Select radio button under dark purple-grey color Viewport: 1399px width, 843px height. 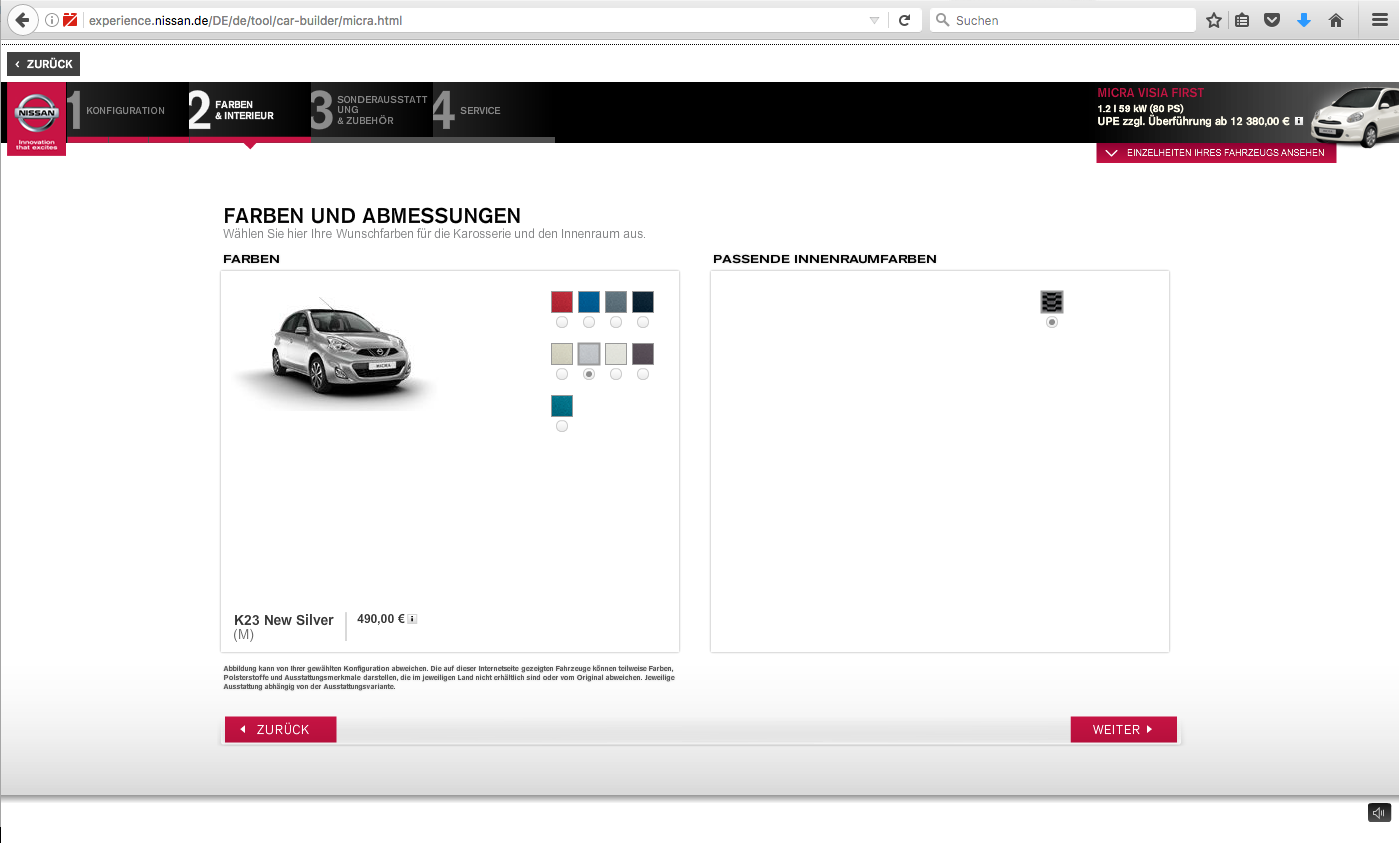pyautogui.click(x=643, y=374)
